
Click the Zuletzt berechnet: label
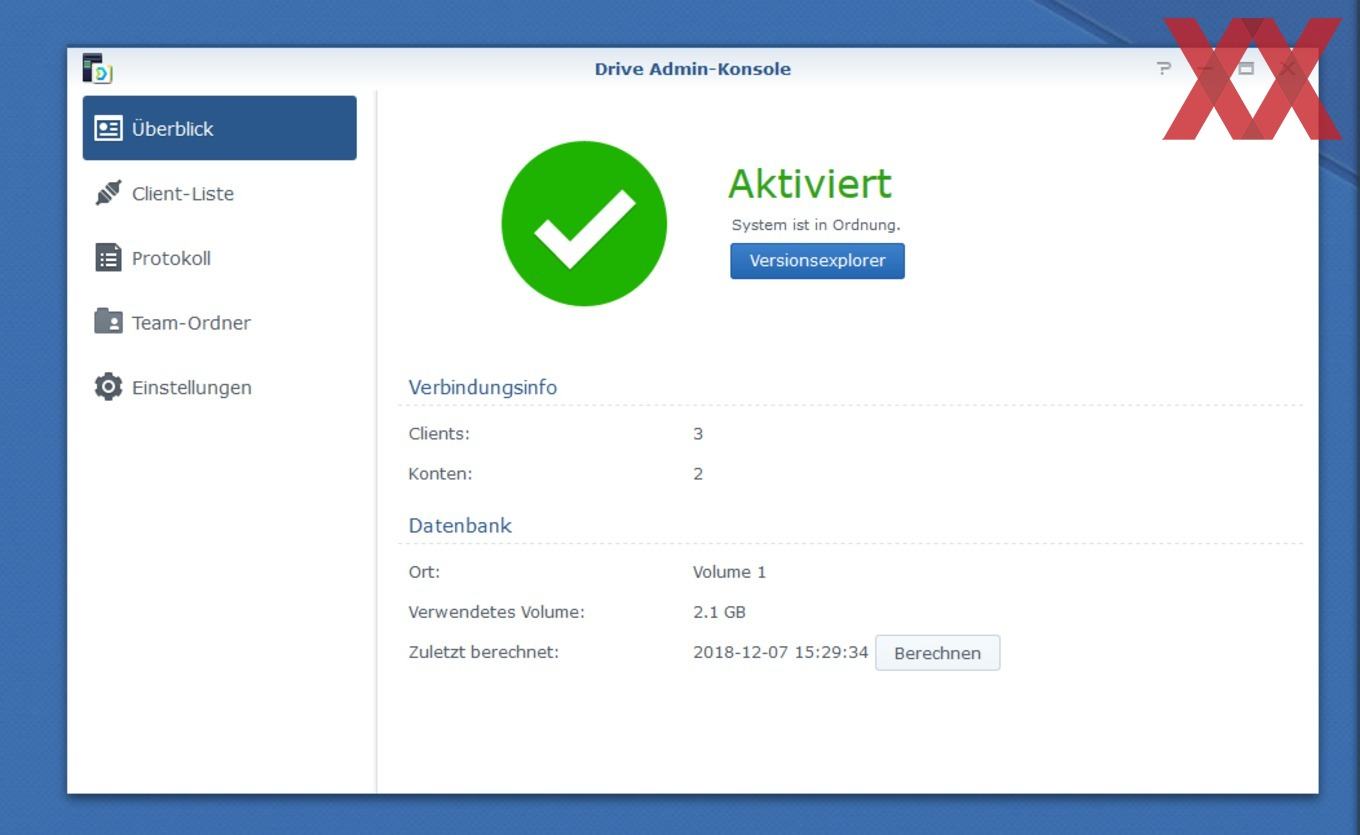coord(483,652)
